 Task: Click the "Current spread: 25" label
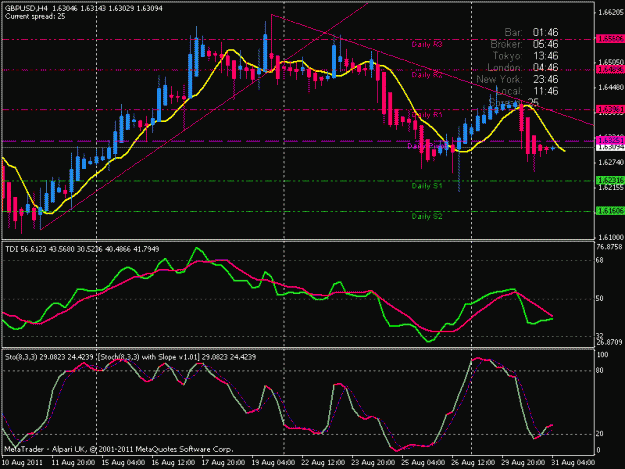pyautogui.click(x=35, y=17)
